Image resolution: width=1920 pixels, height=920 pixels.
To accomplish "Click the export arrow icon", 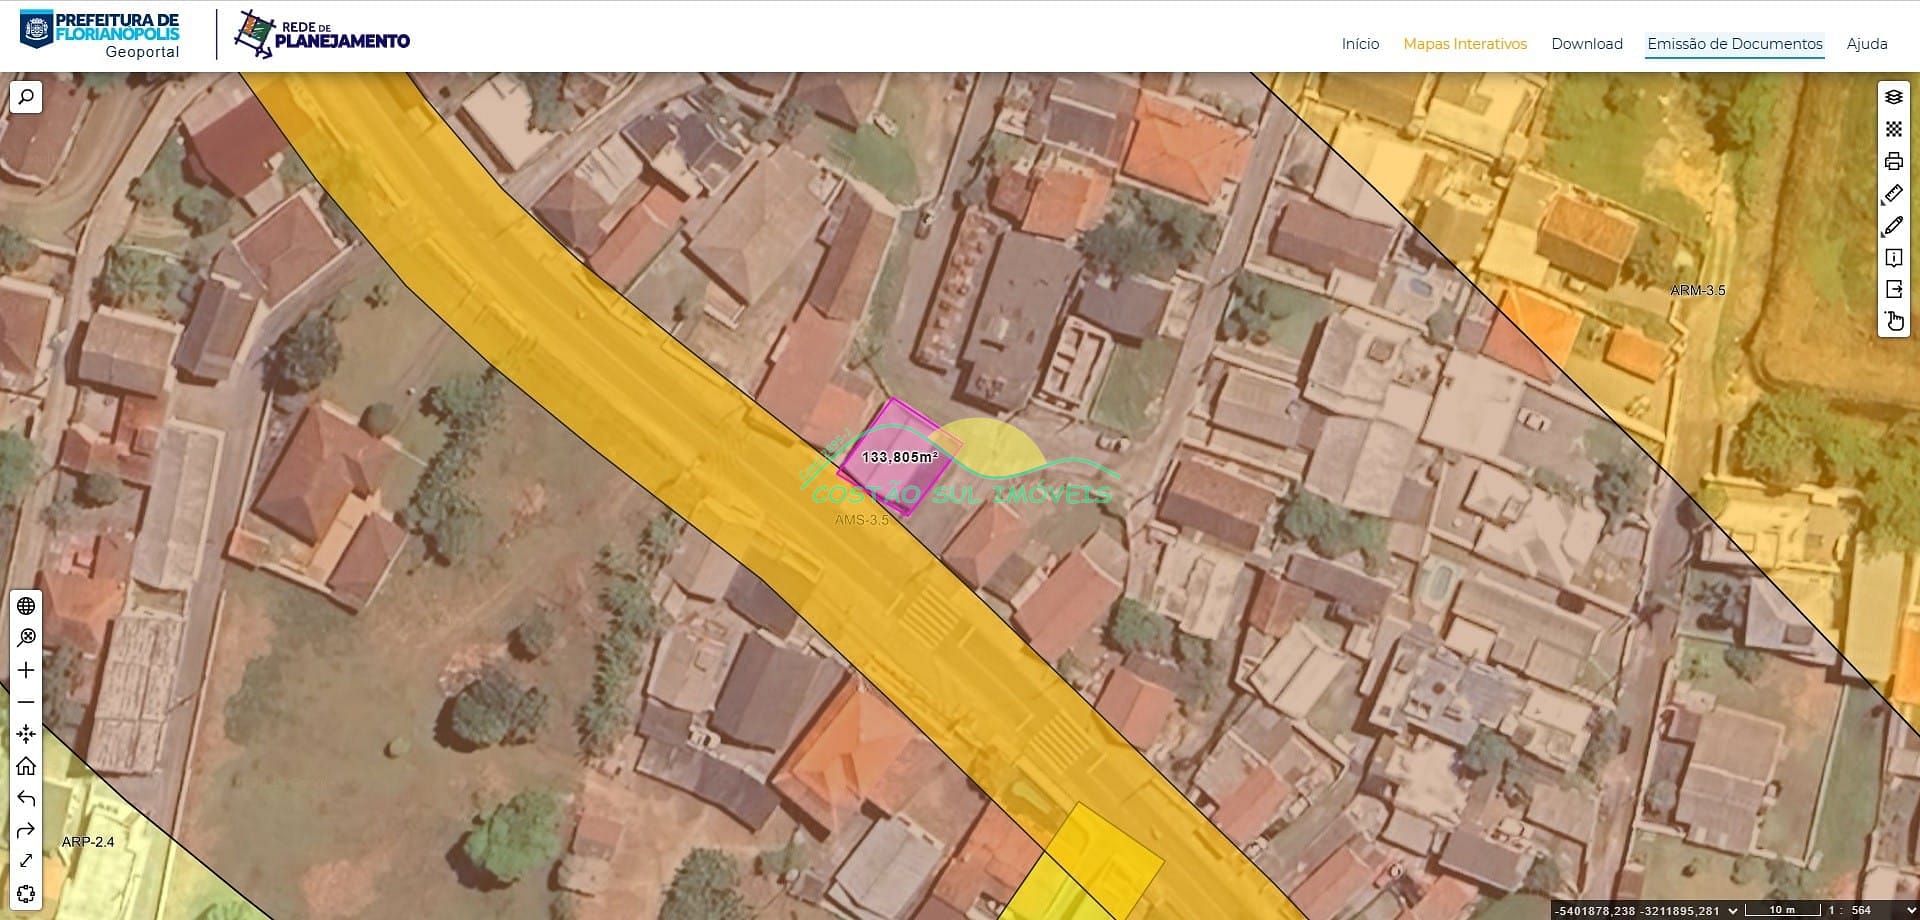I will pyautogui.click(x=1893, y=289).
